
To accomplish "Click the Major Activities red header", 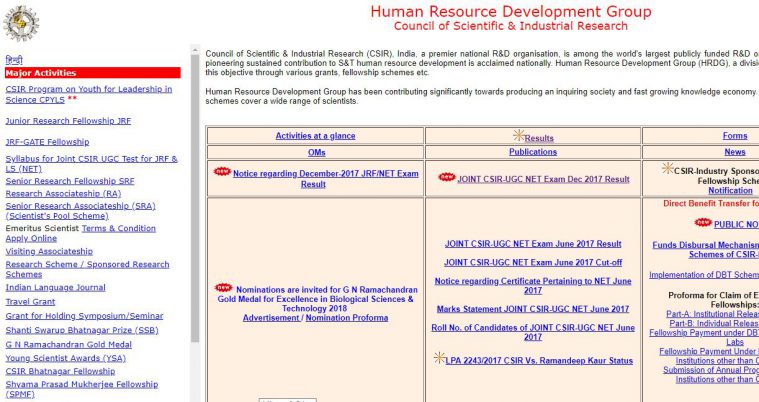I will [x=92, y=73].
